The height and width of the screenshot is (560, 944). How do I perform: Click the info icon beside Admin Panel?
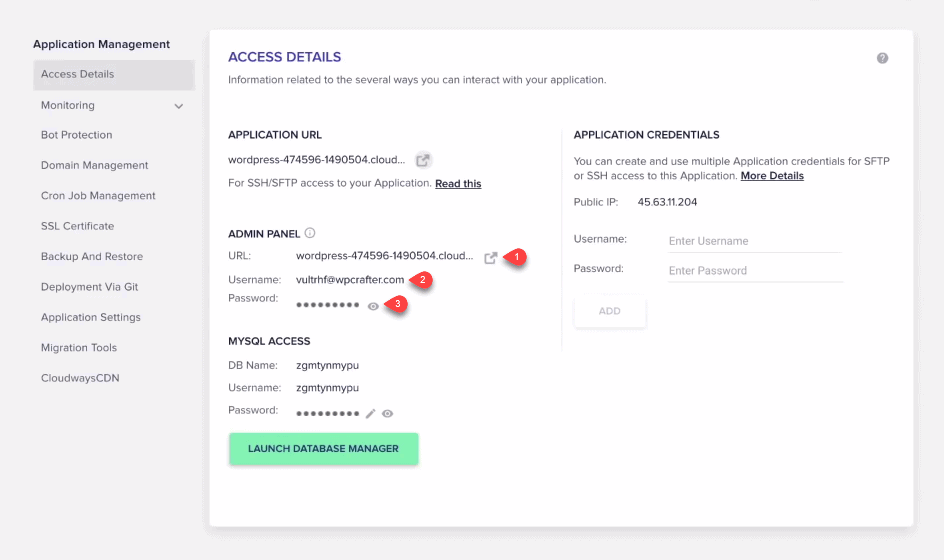click(310, 233)
